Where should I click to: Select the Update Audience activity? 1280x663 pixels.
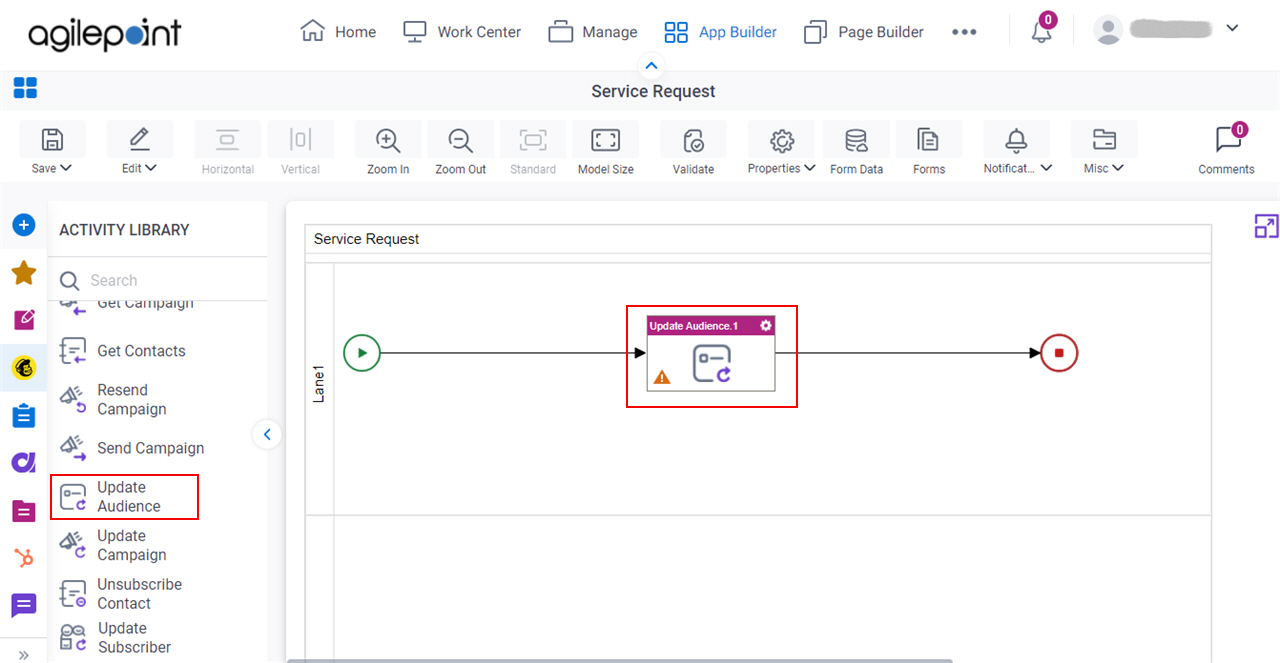click(124, 497)
